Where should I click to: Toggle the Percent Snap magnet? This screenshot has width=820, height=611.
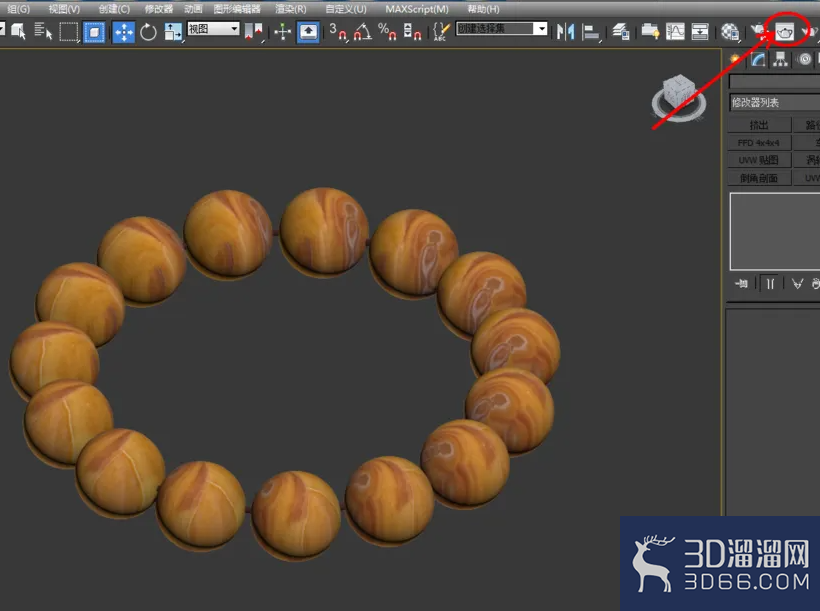pos(388,31)
